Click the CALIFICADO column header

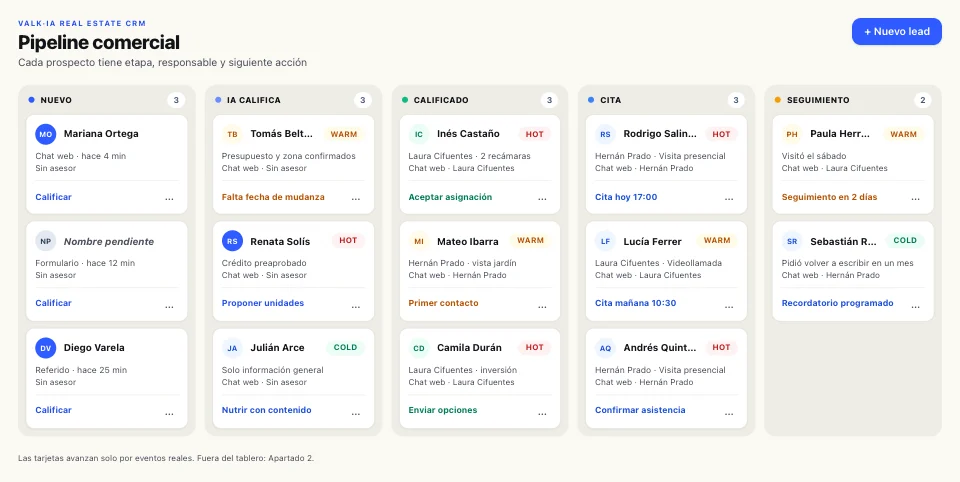pos(441,100)
